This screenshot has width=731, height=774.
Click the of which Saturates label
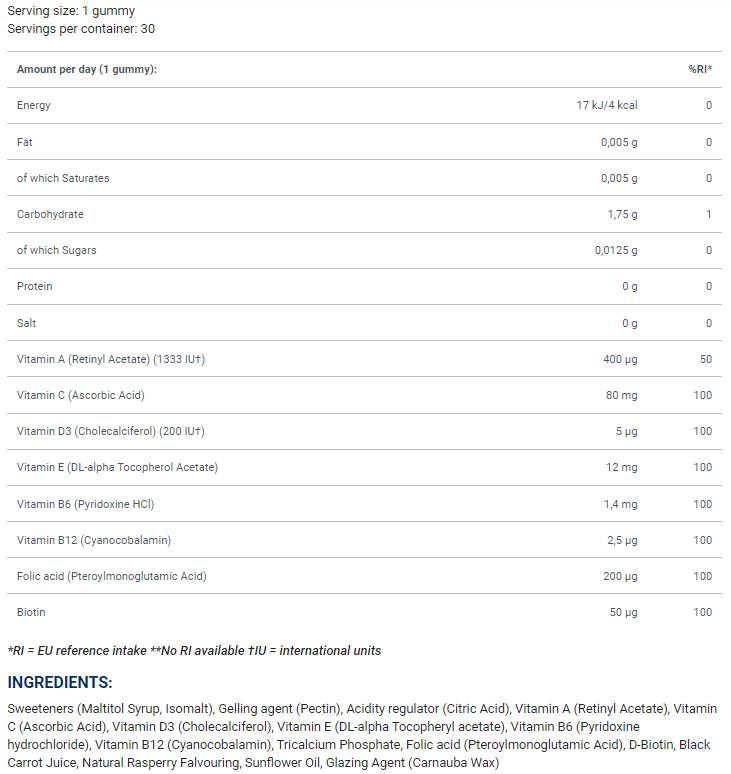(63, 178)
